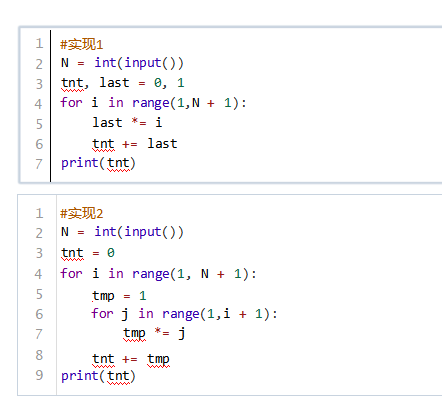This screenshot has height=401, width=442.
Task: Click line number 7 in the first code block
Action: pyautogui.click(x=39, y=164)
